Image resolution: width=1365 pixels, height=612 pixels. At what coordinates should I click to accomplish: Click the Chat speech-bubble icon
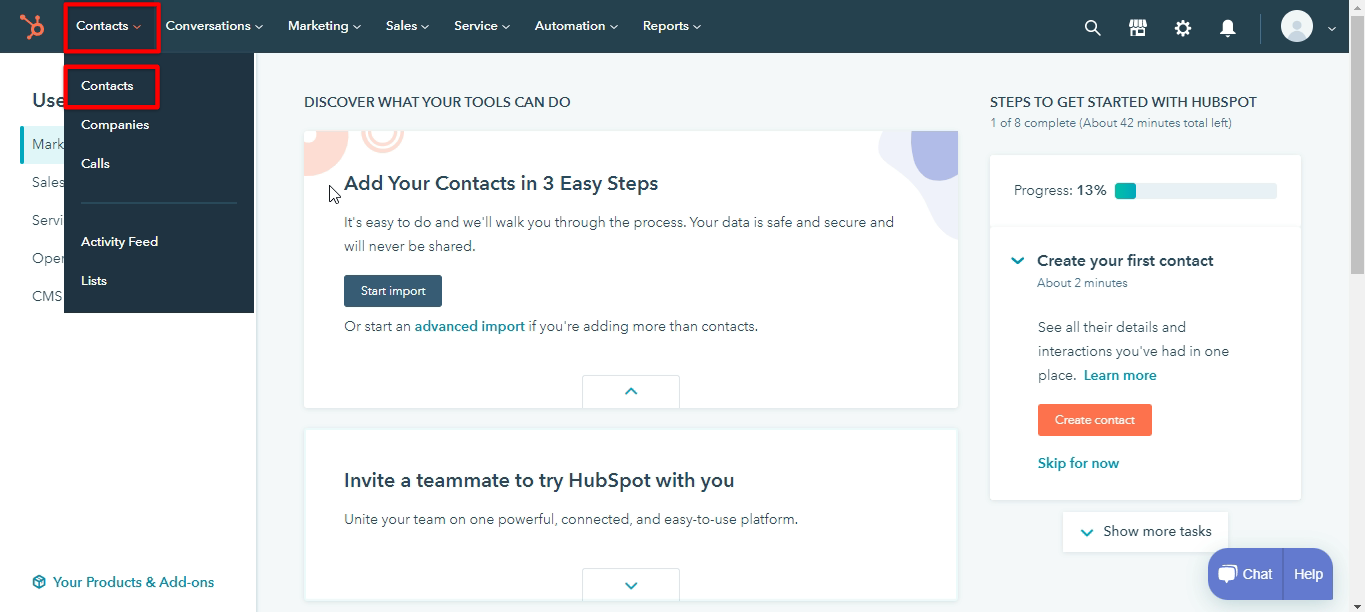click(x=1226, y=574)
